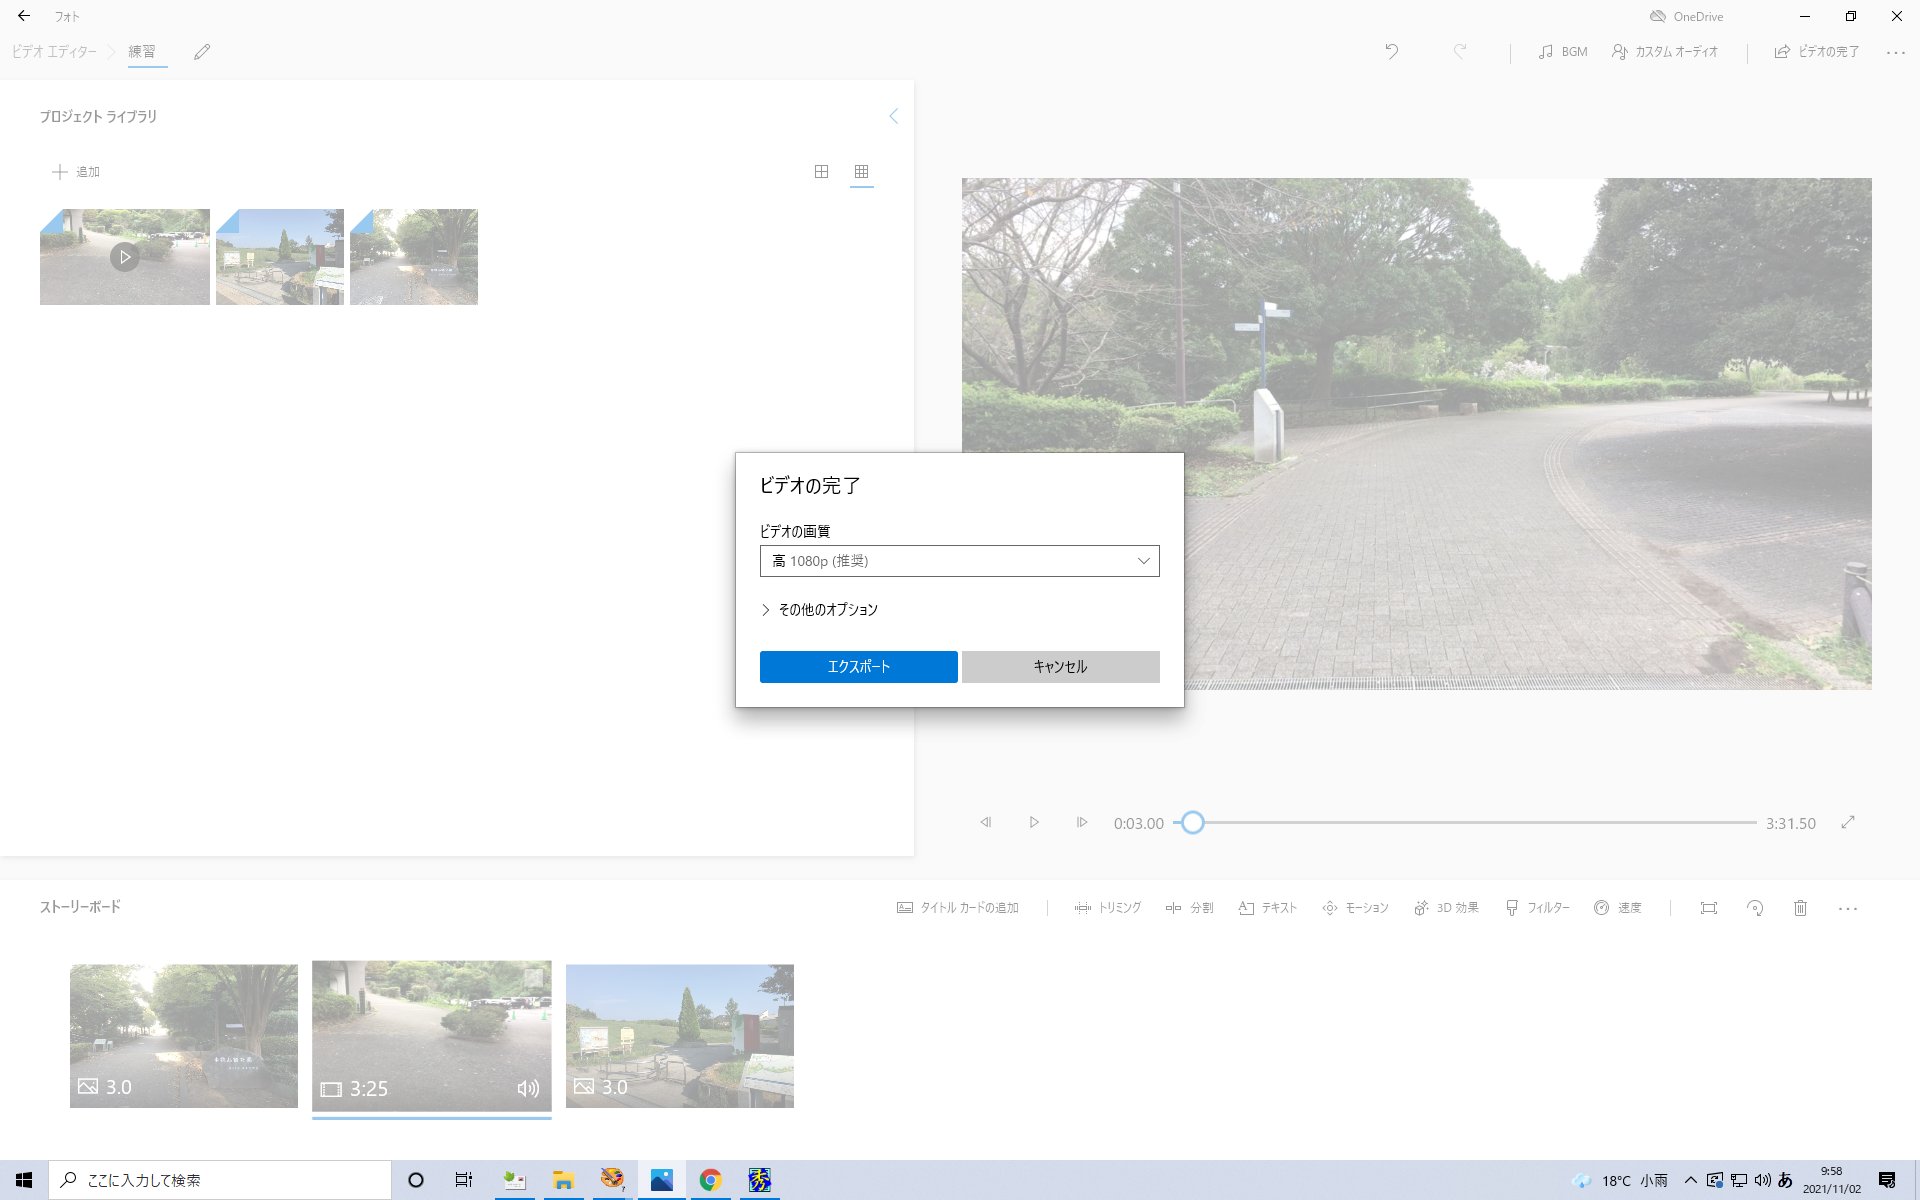Viewport: 1920px width, 1200px height.
Task: Open the ビデオの画質 quality dropdown
Action: [x=959, y=561]
